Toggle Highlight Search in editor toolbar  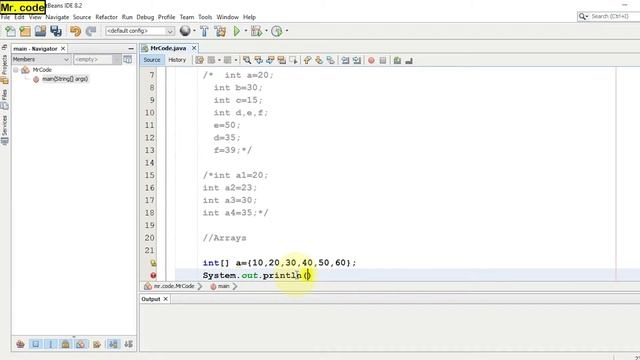click(282, 60)
